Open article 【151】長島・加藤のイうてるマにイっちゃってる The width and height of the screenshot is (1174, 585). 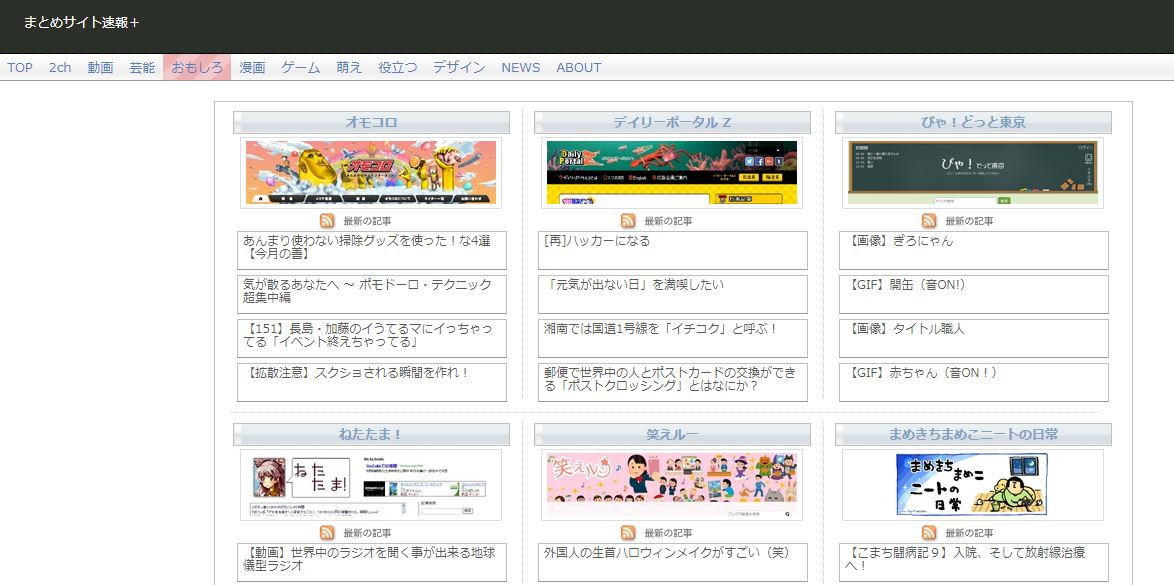372,339
